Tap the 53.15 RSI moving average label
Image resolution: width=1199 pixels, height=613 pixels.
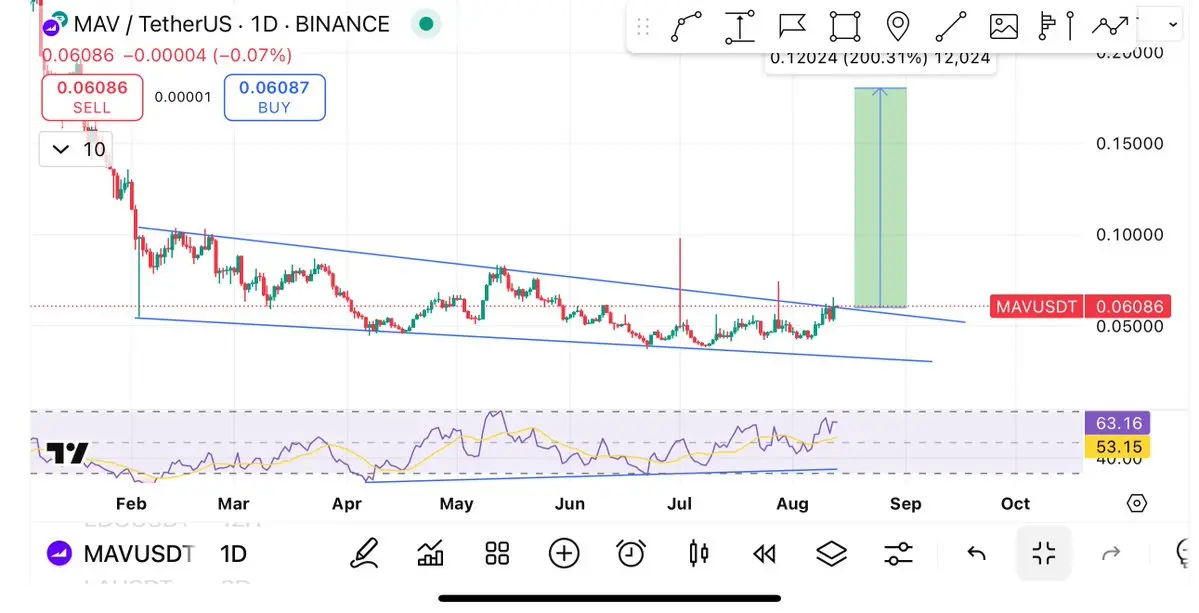click(1117, 446)
